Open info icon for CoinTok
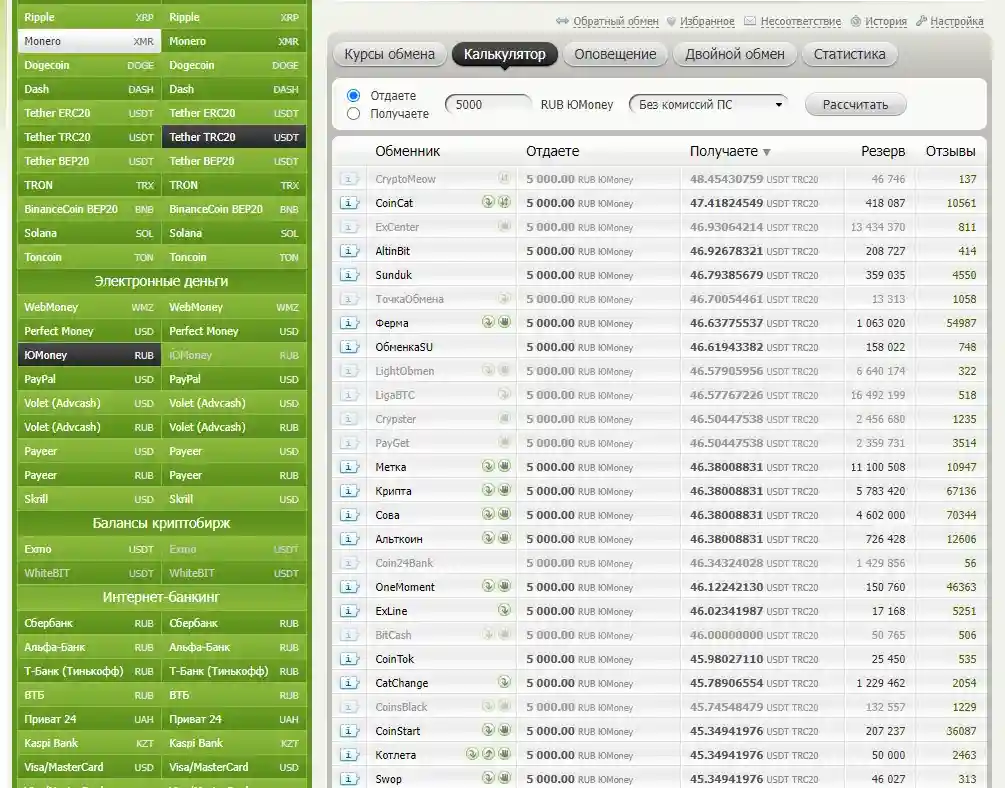Viewport: 1005px width, 788px height. tap(349, 659)
